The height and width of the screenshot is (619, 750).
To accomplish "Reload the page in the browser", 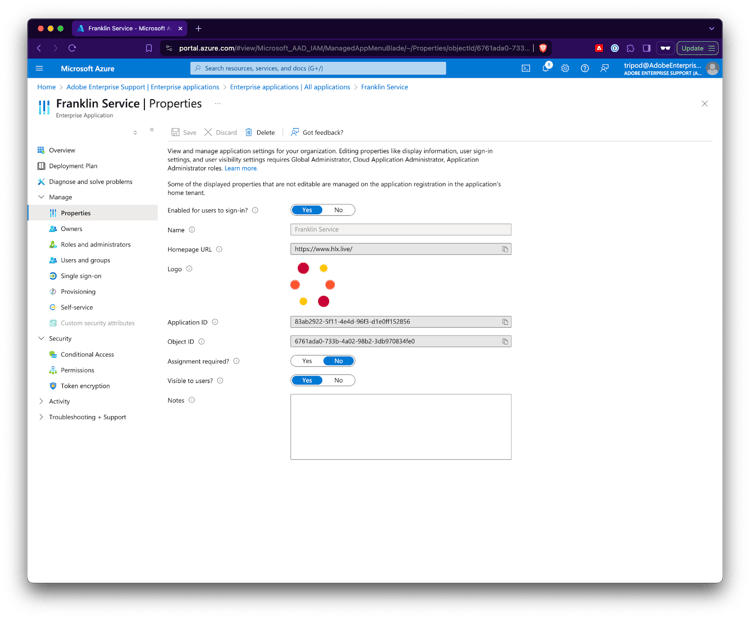I will coord(72,48).
